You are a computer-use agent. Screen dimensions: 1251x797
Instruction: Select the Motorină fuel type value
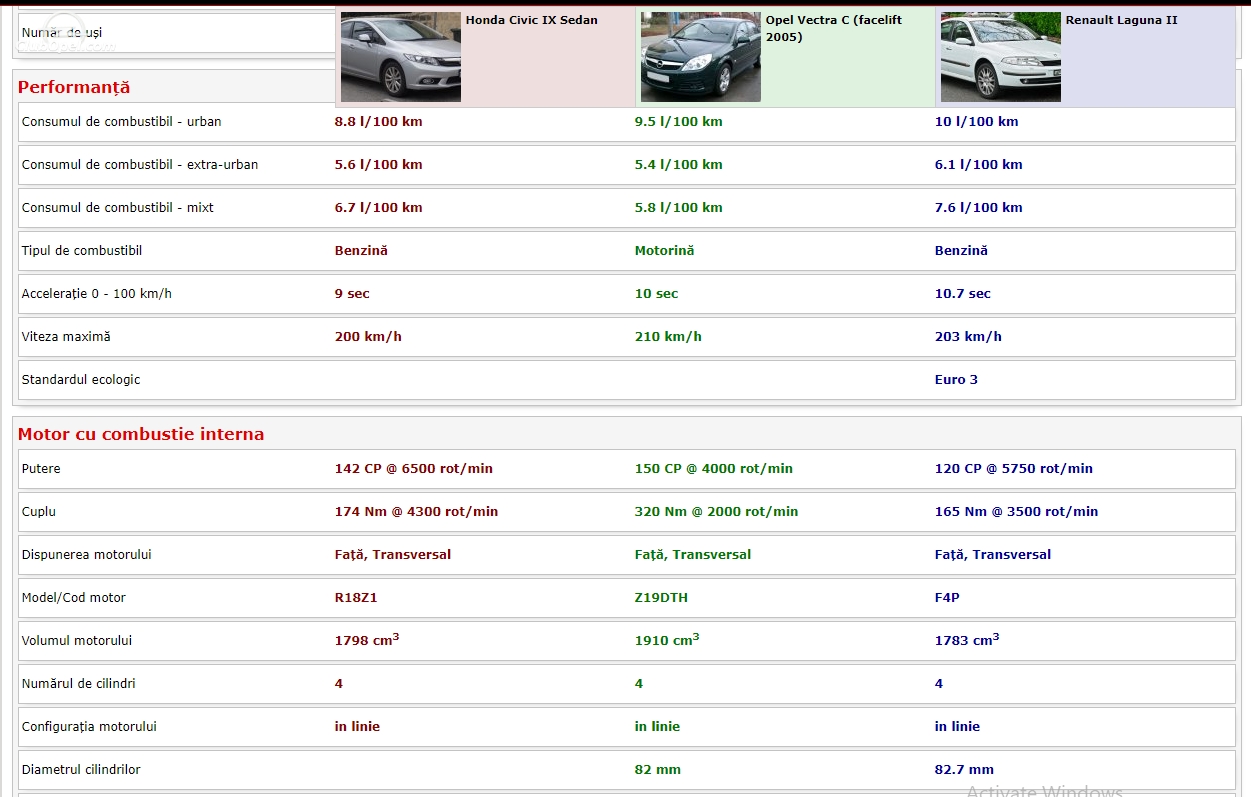[665, 251]
